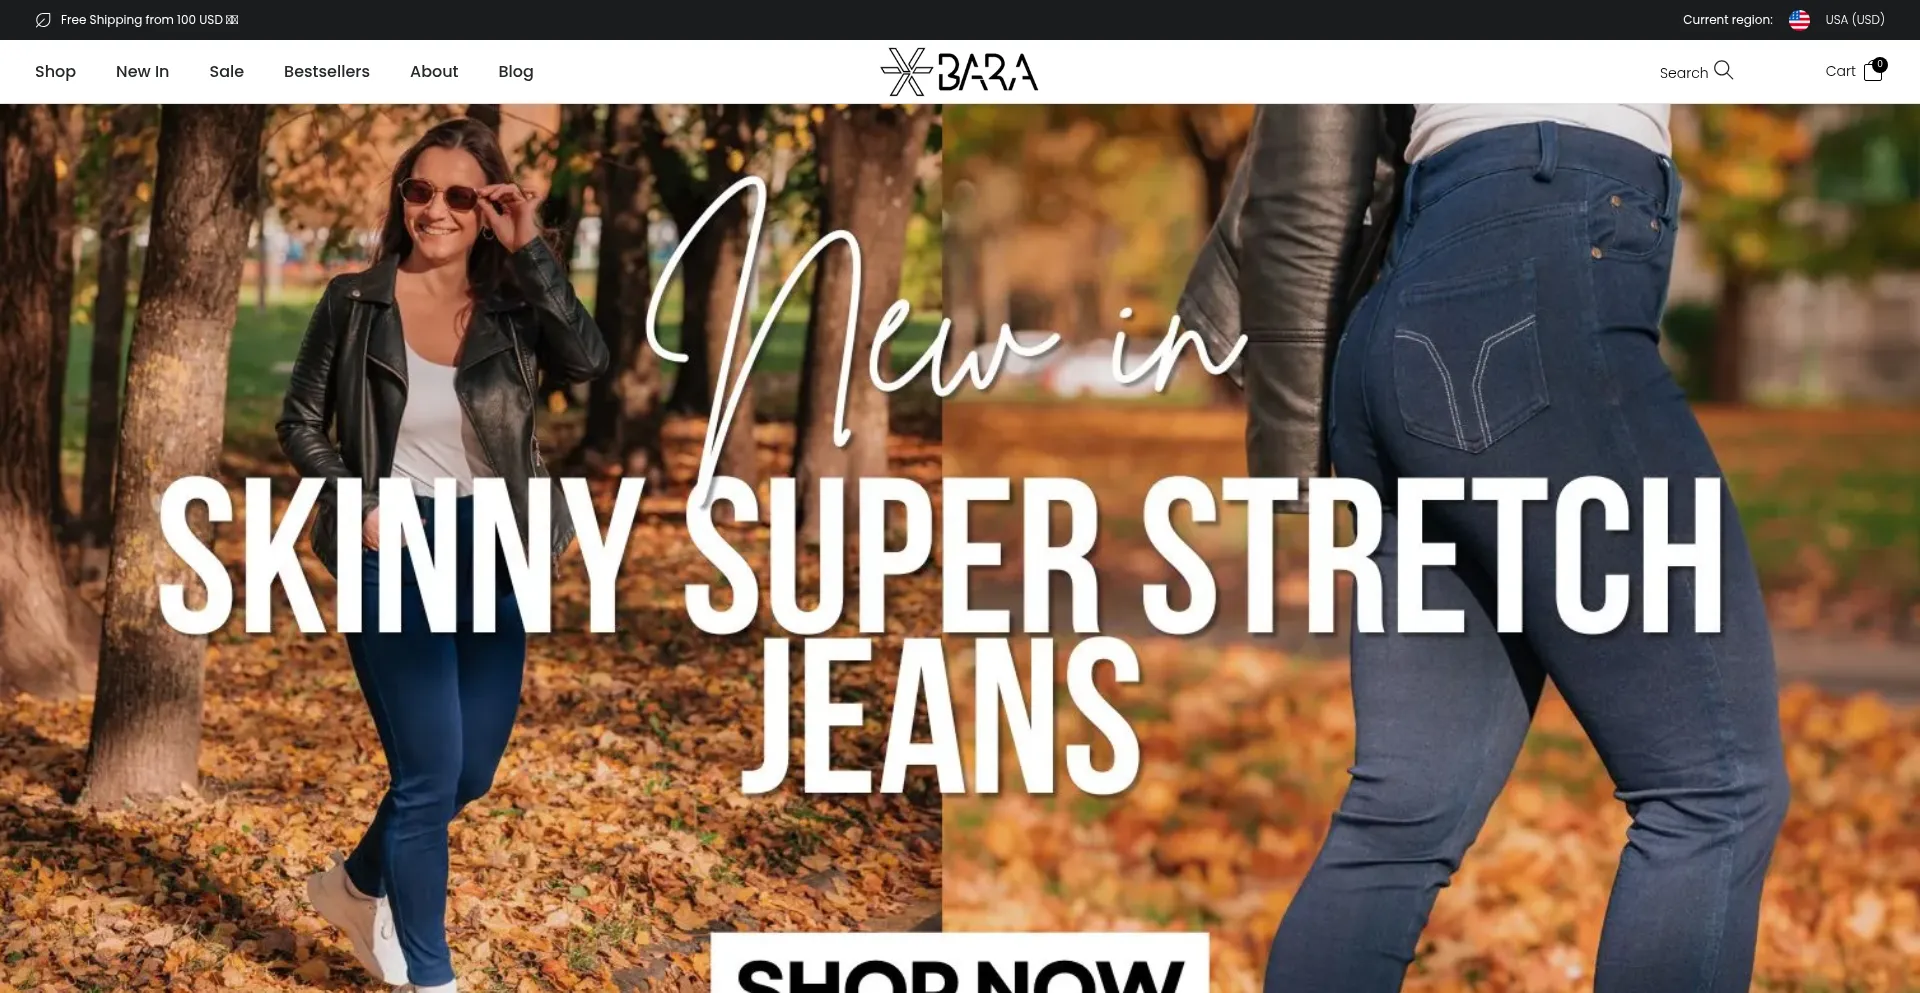The width and height of the screenshot is (1920, 993).
Task: Click the SHOP NOW banner button
Action: point(960,963)
